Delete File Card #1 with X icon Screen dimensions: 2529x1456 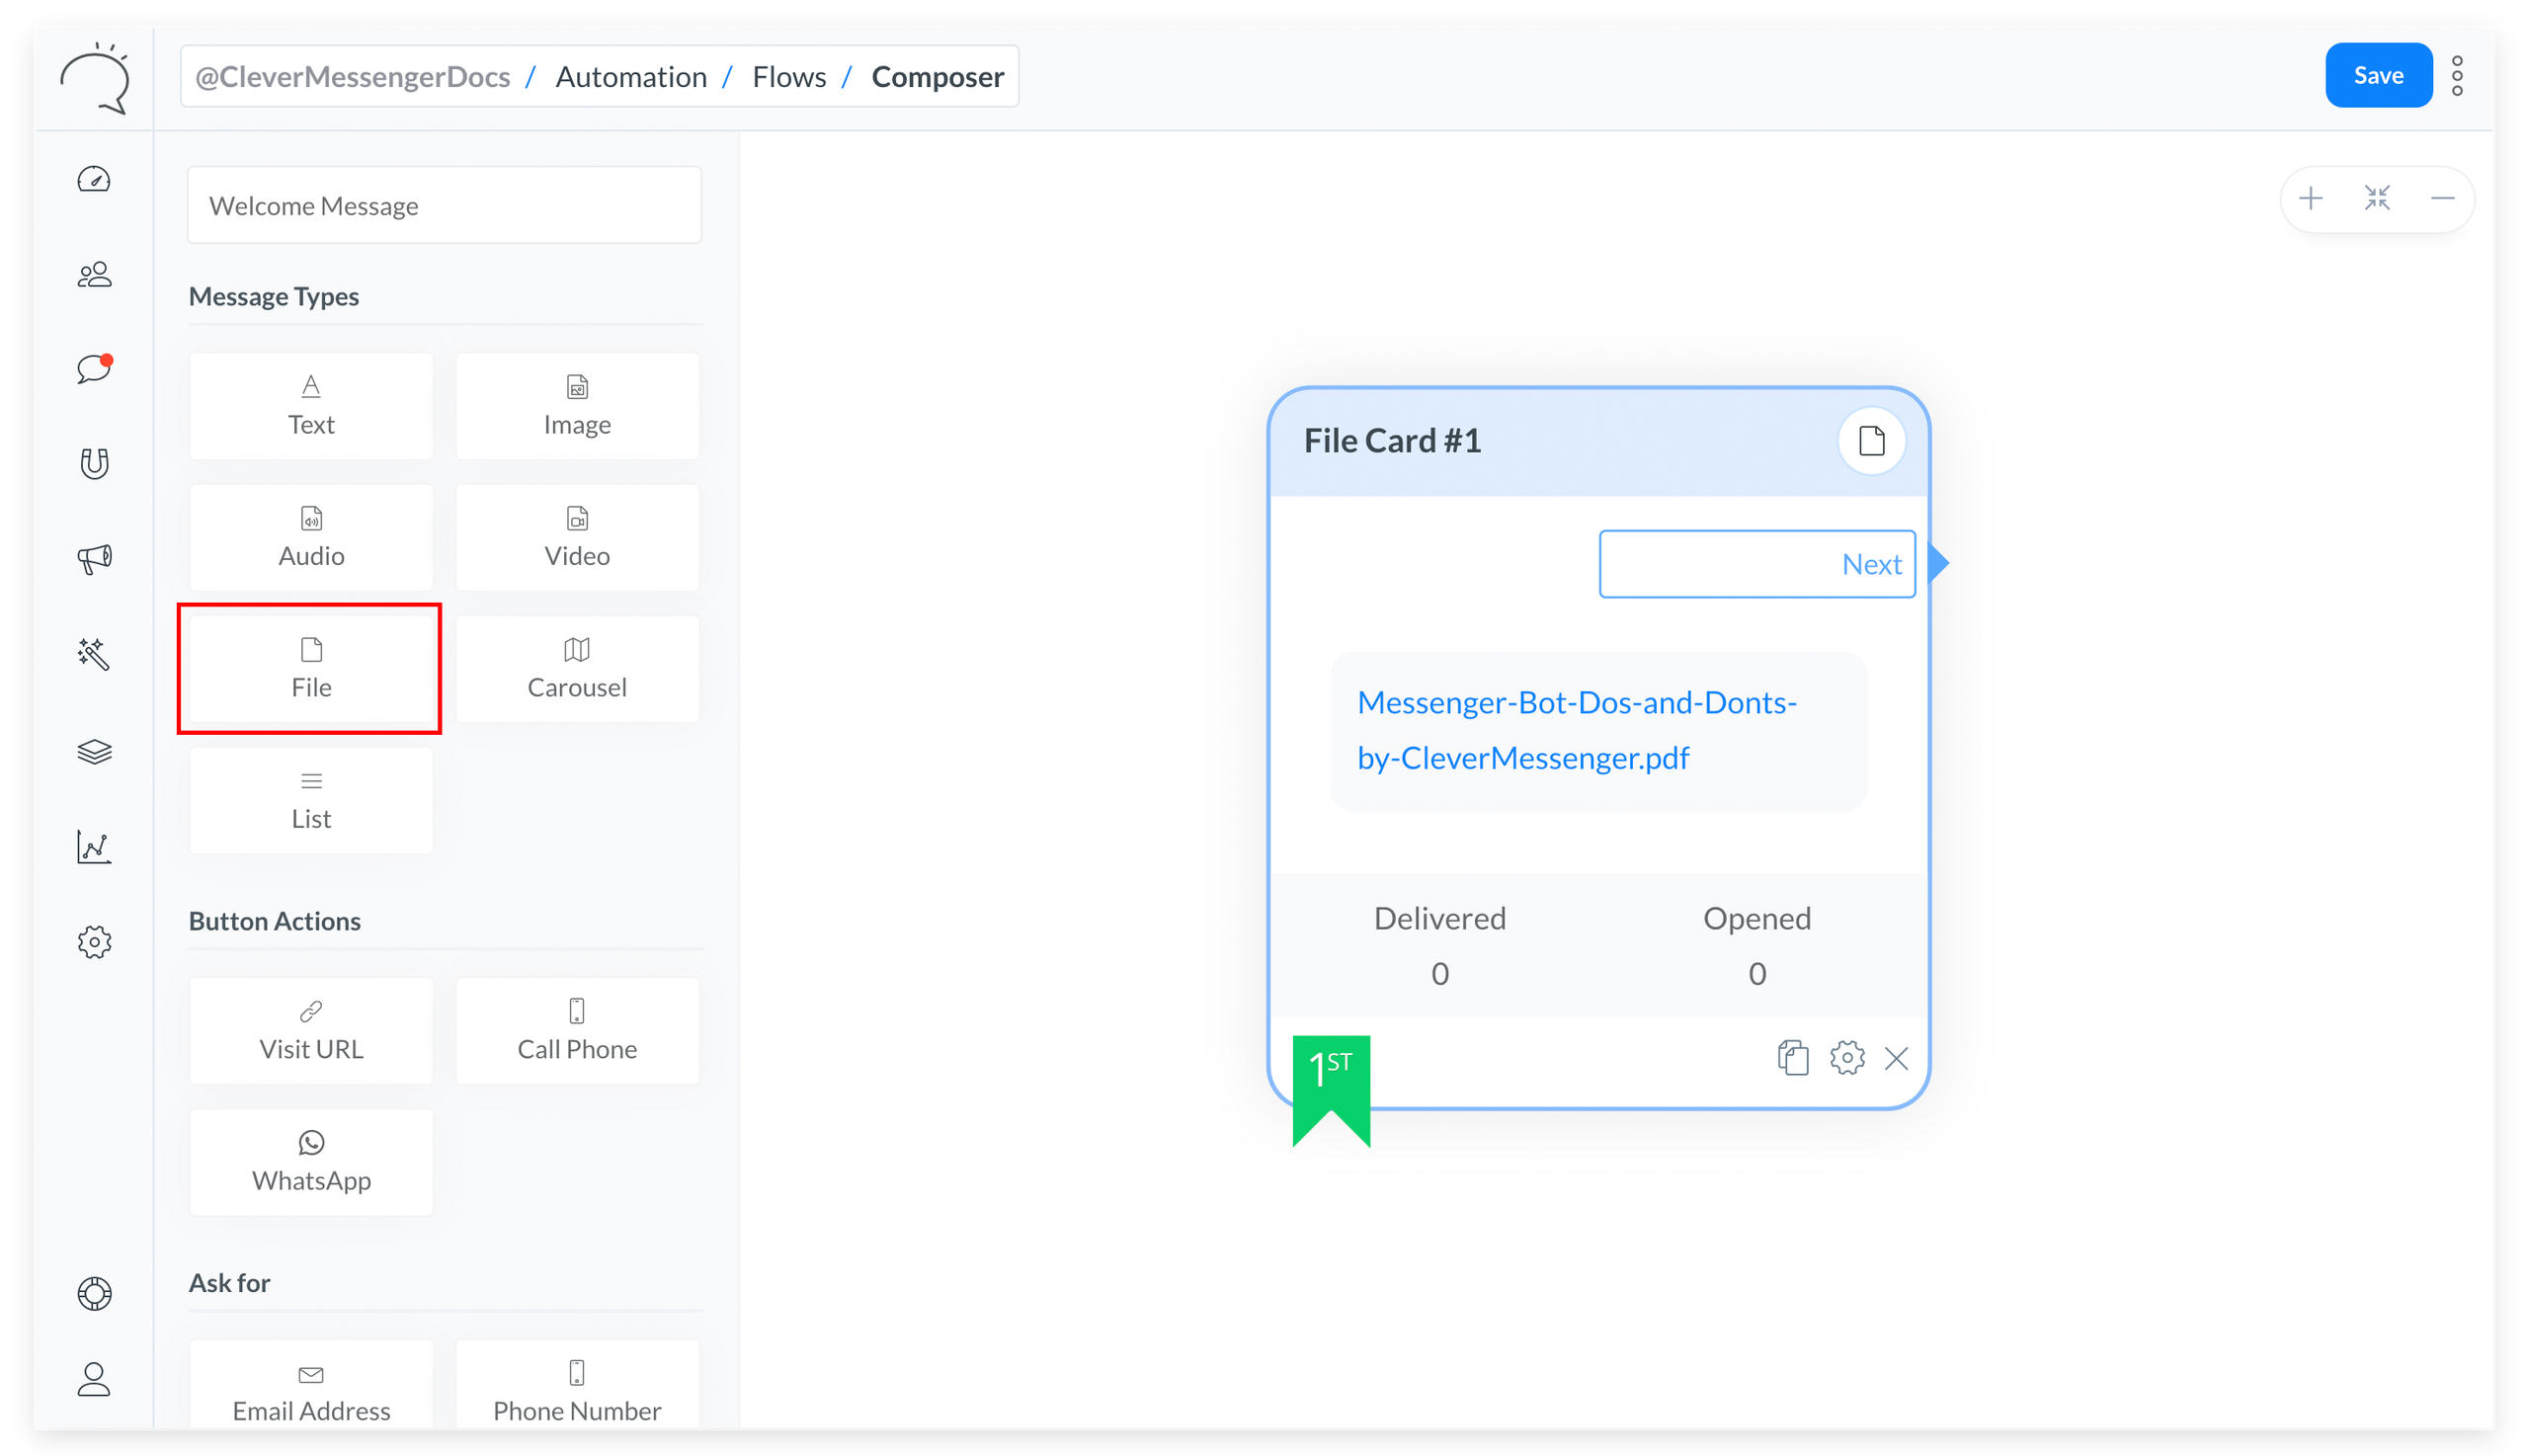tap(1896, 1058)
